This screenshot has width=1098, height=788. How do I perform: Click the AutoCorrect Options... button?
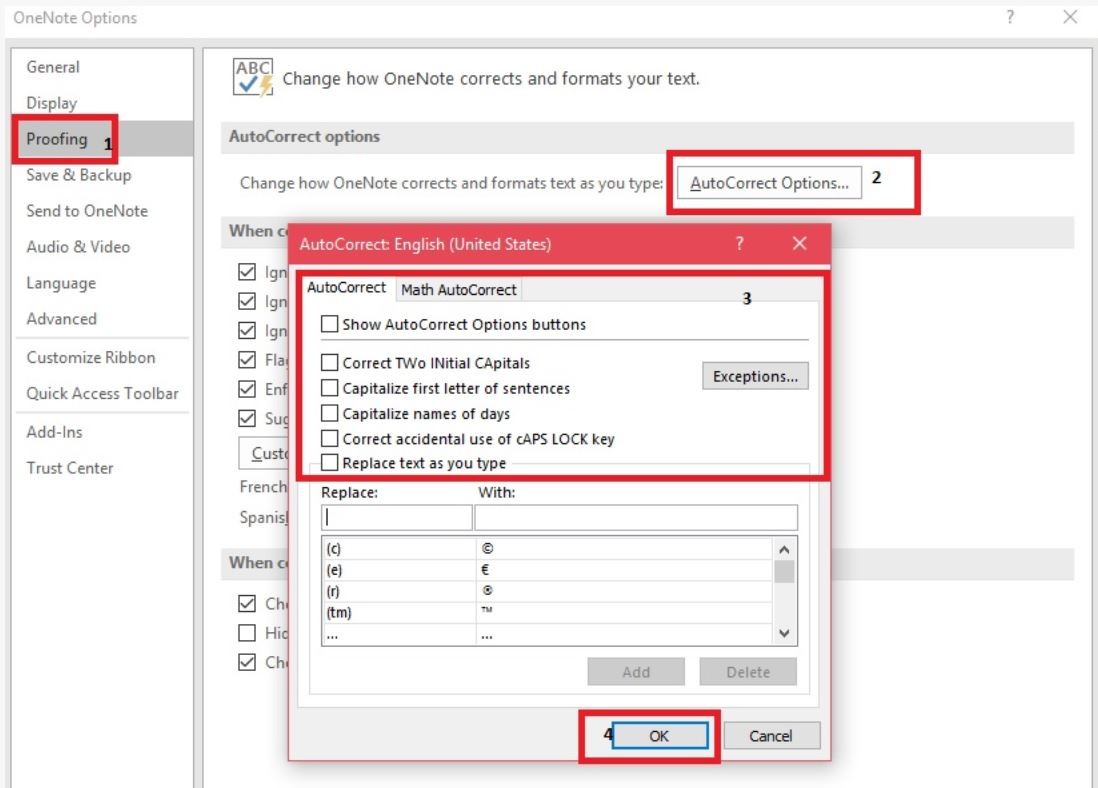pos(769,183)
